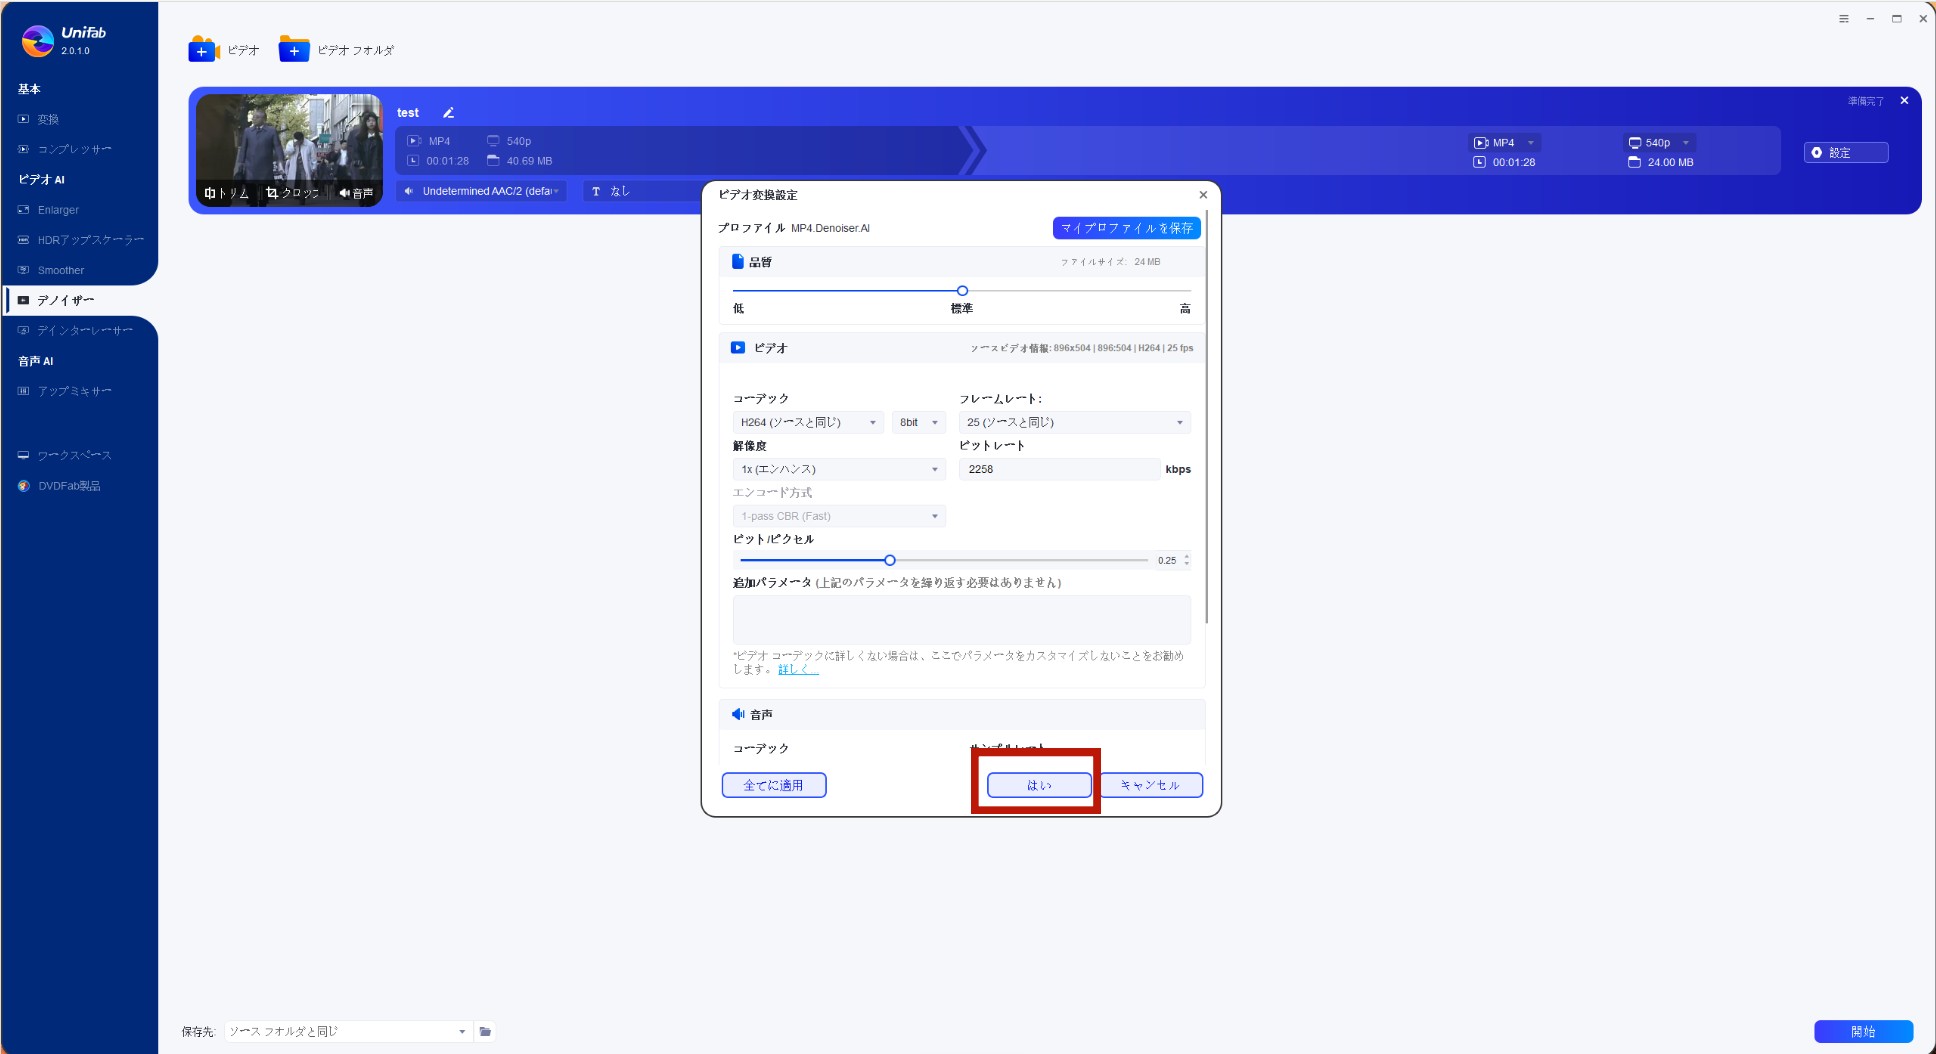
Task: Click the test video thumbnail
Action: point(289,150)
